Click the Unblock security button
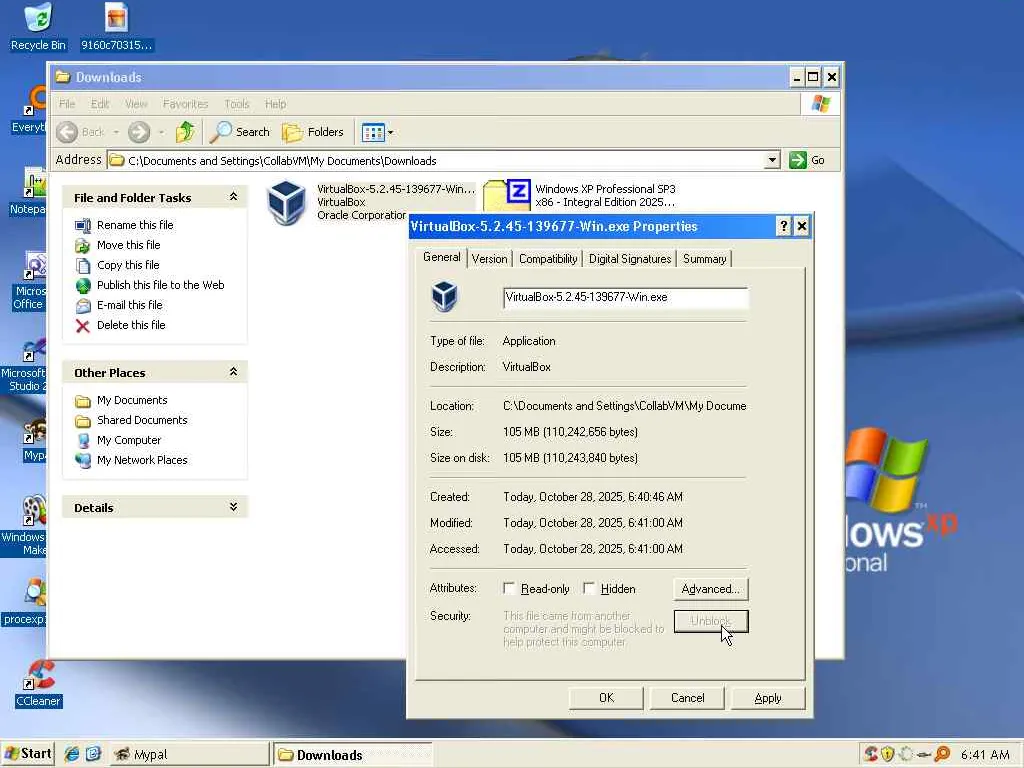 (x=711, y=621)
